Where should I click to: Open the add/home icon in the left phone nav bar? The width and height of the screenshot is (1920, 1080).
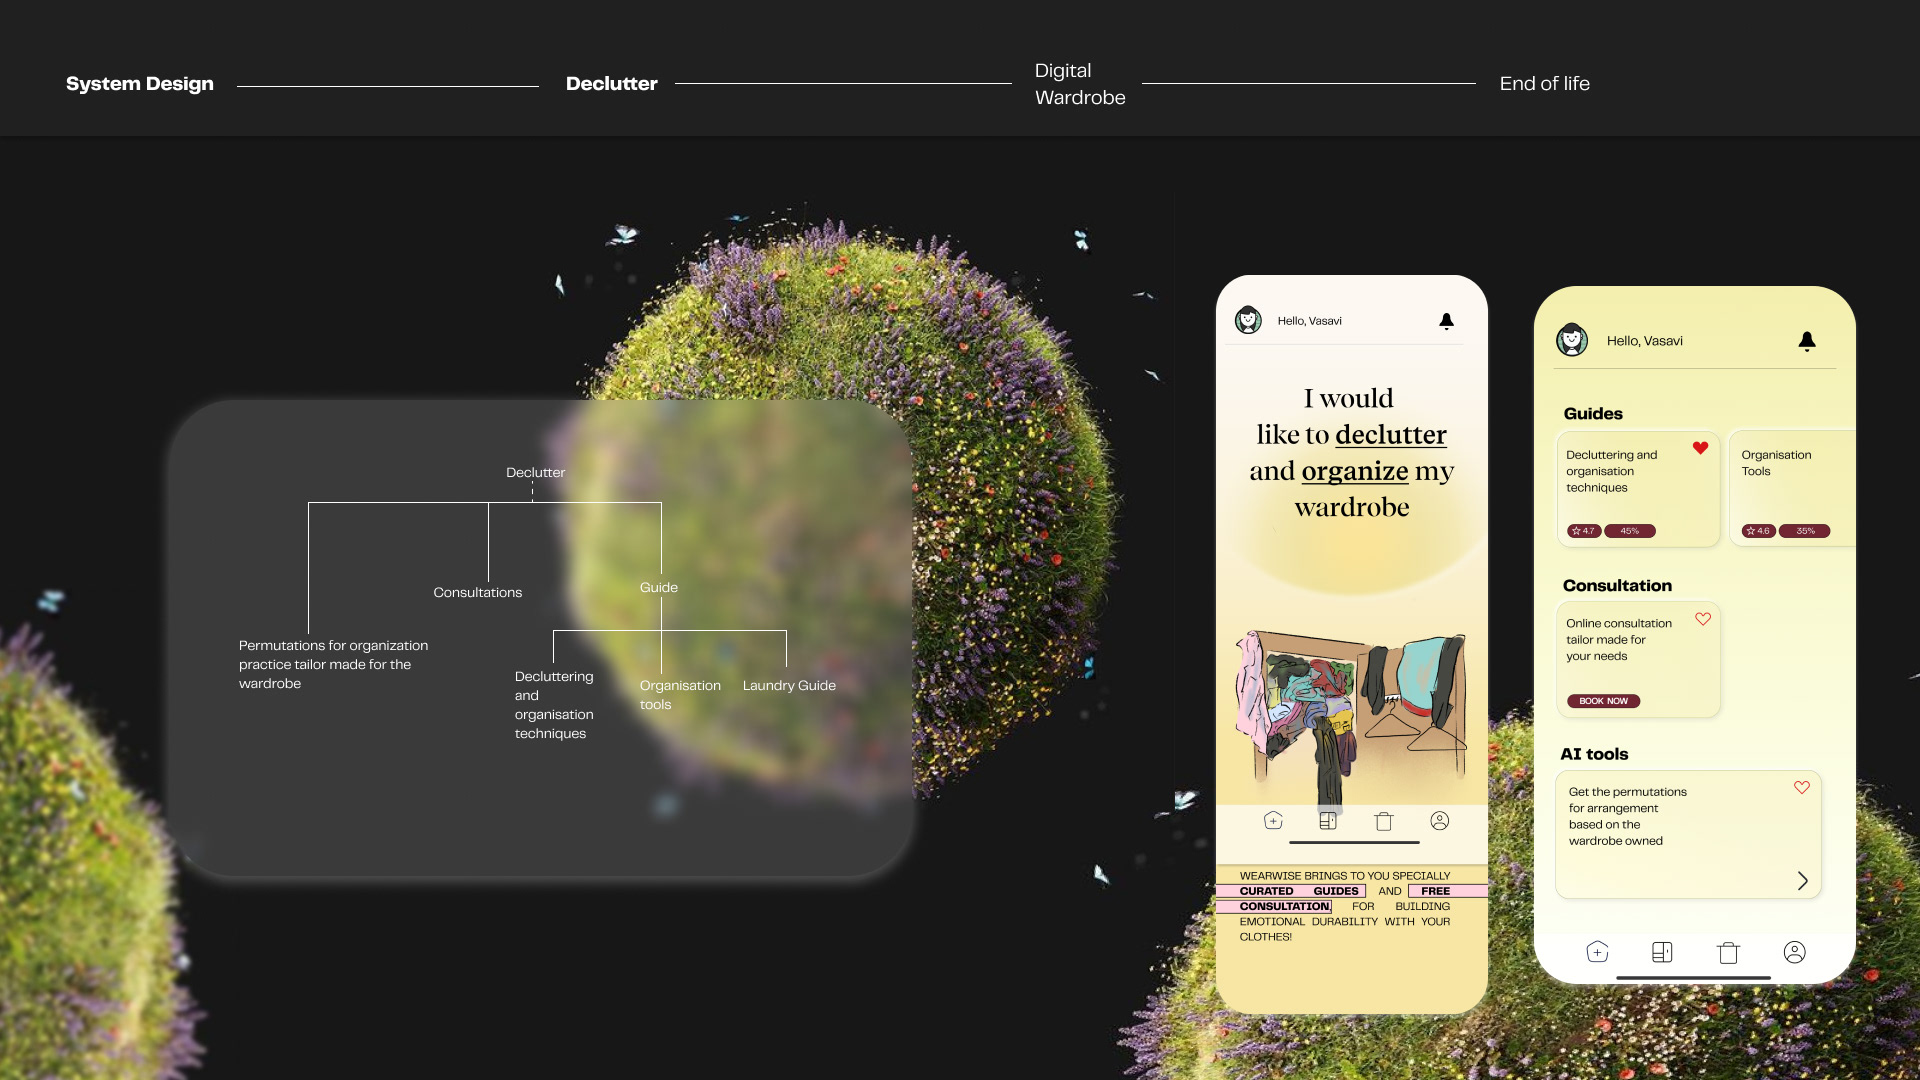point(1273,821)
